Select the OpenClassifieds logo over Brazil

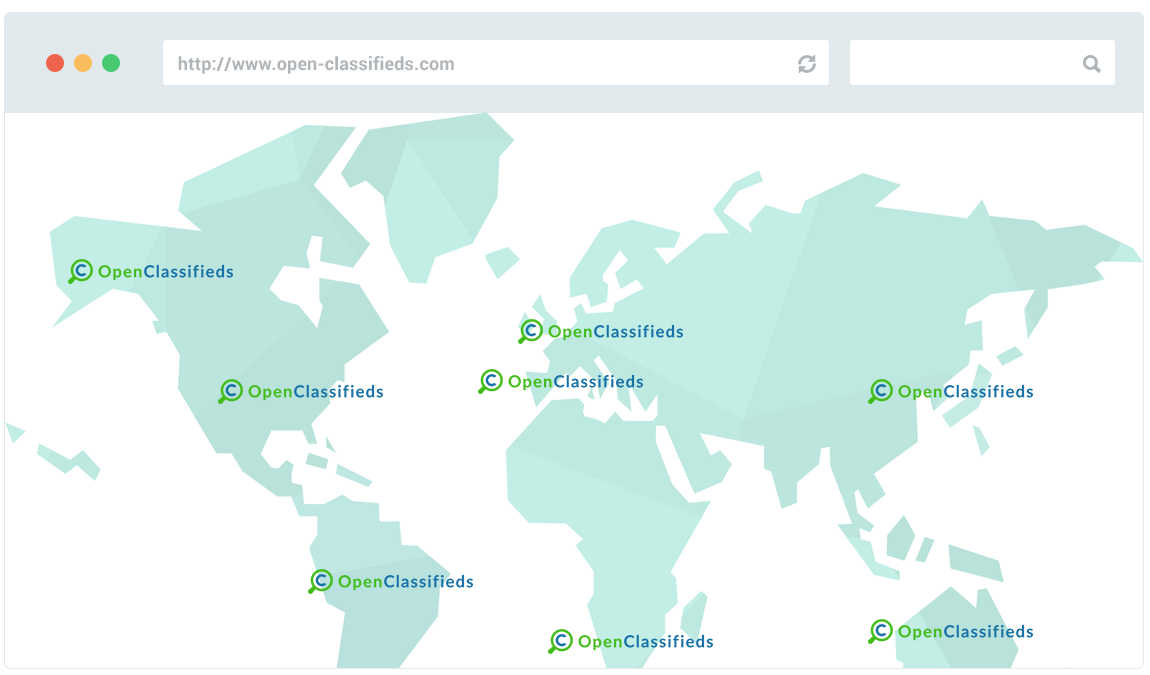coord(391,581)
